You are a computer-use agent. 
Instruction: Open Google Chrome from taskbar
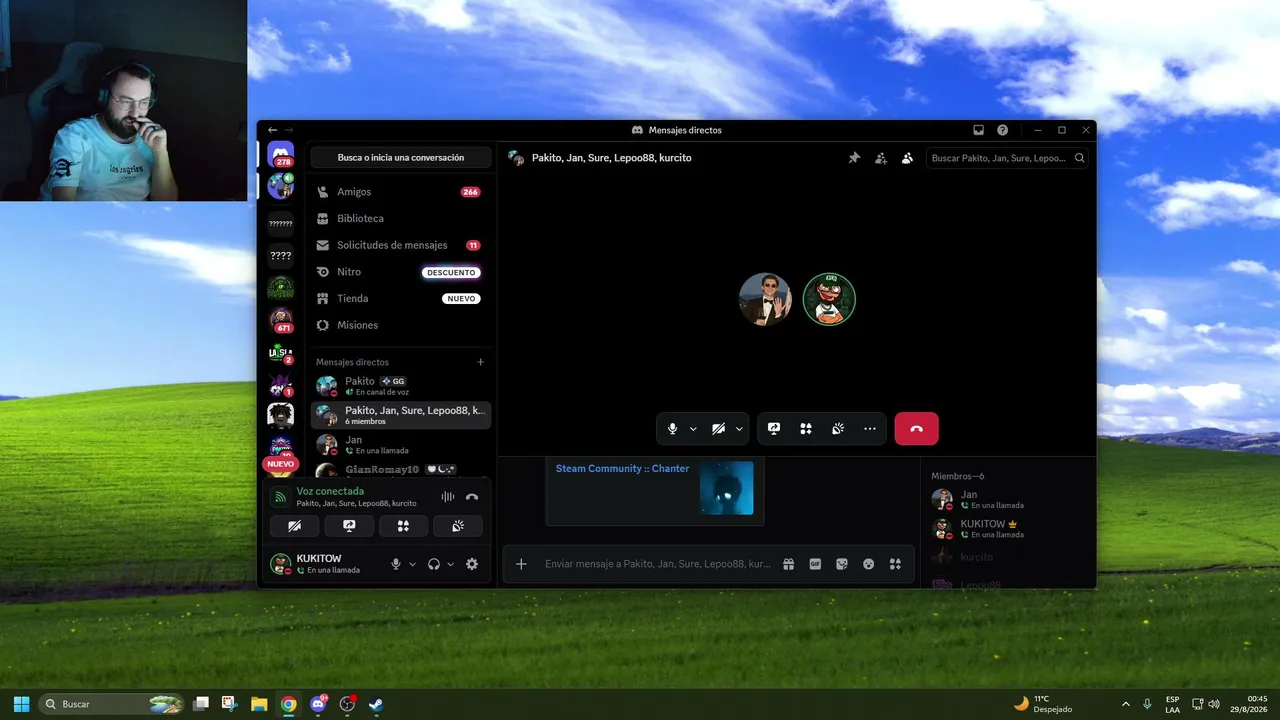point(288,704)
